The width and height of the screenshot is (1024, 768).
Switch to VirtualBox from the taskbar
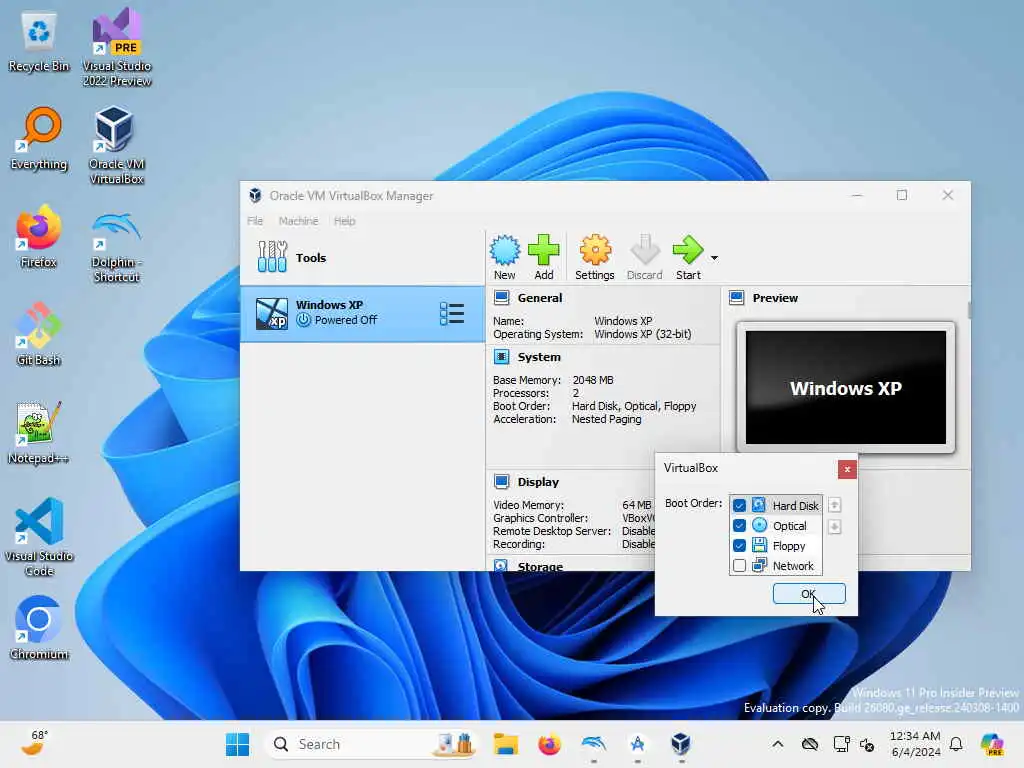click(x=680, y=744)
